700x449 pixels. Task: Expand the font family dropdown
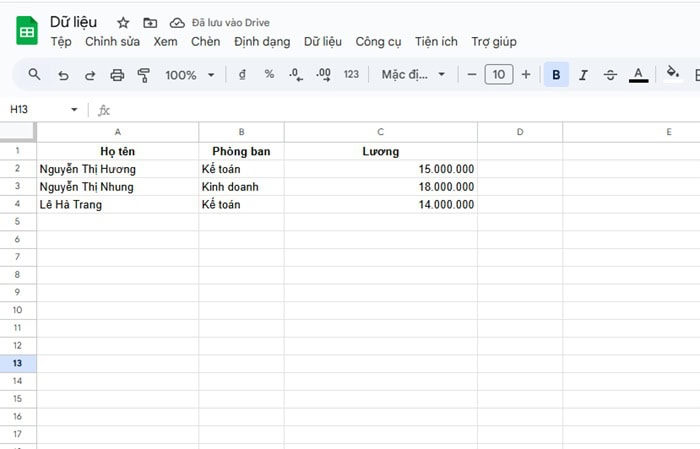(413, 75)
